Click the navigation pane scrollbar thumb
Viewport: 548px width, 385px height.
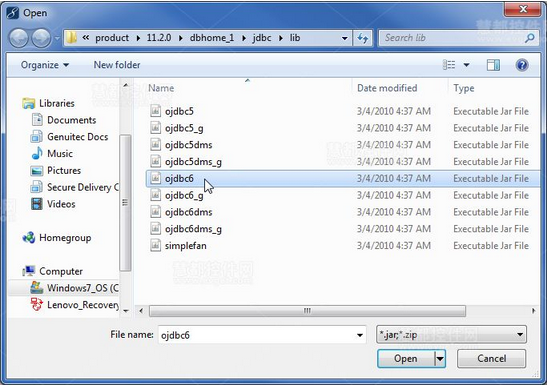[x=125, y=203]
